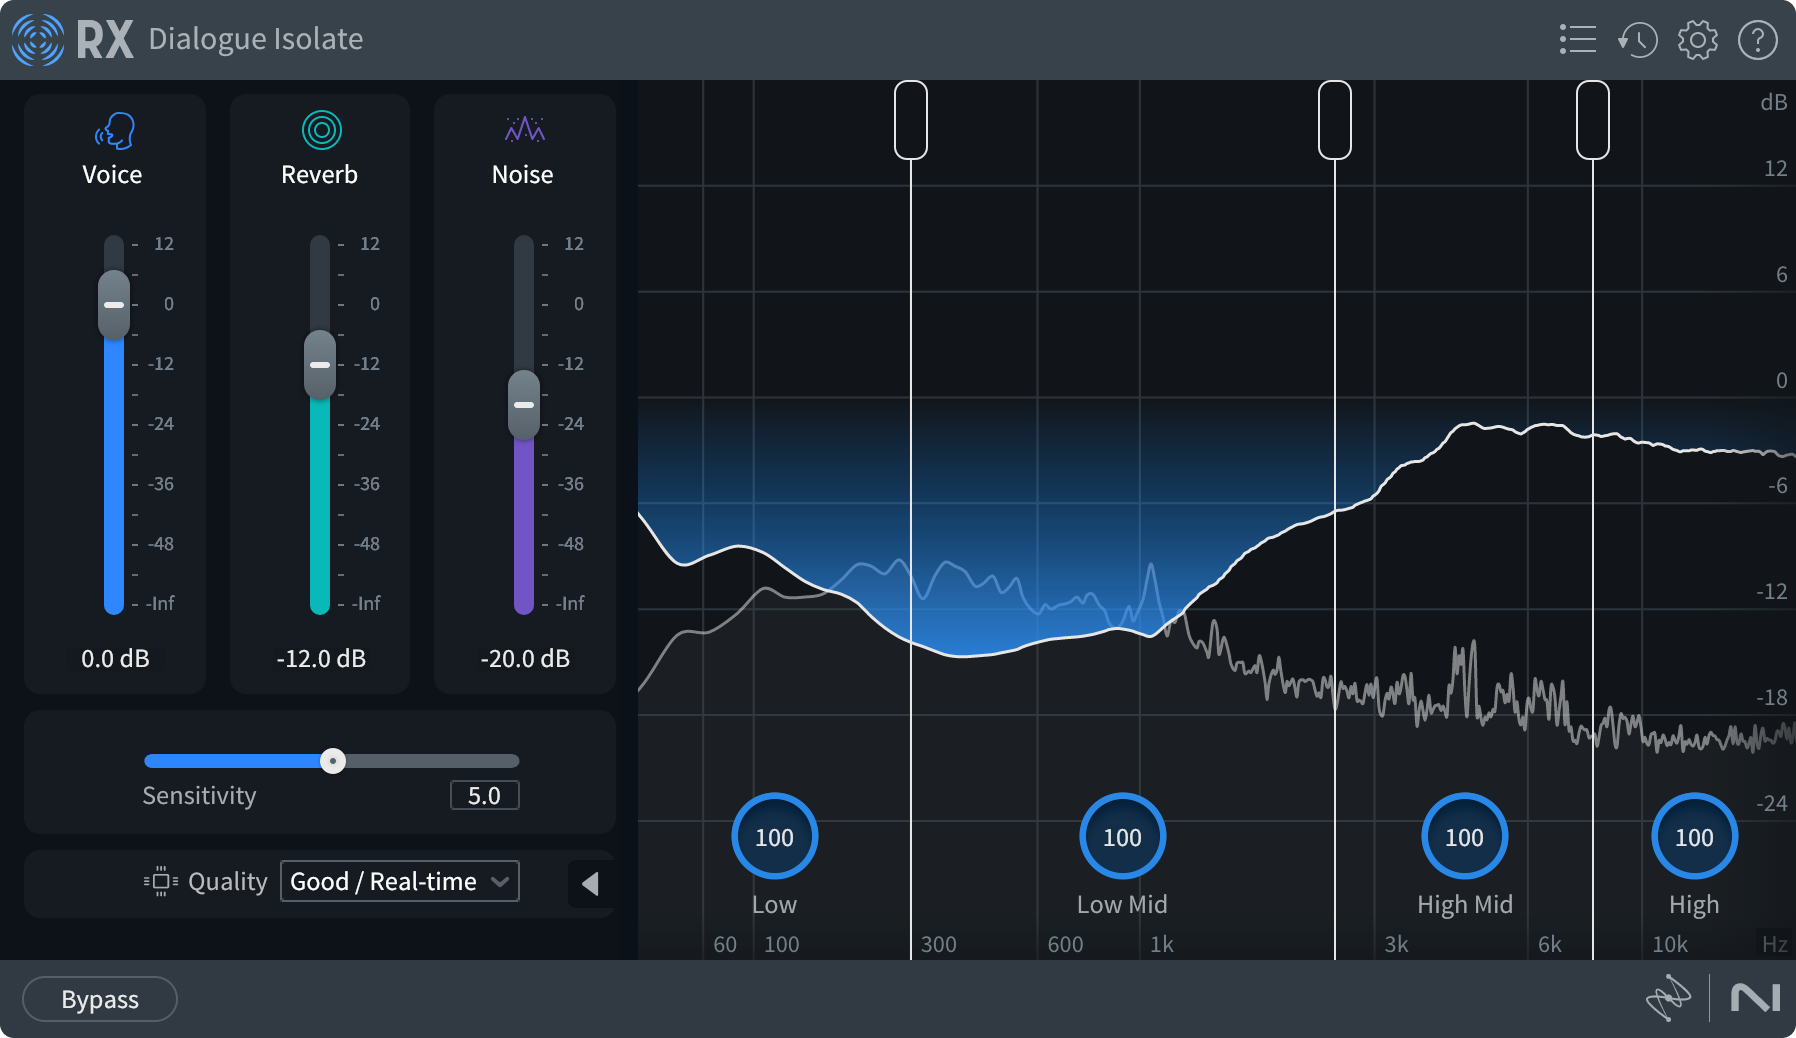Open the help documentation
This screenshot has width=1796, height=1038.
coord(1756,39)
